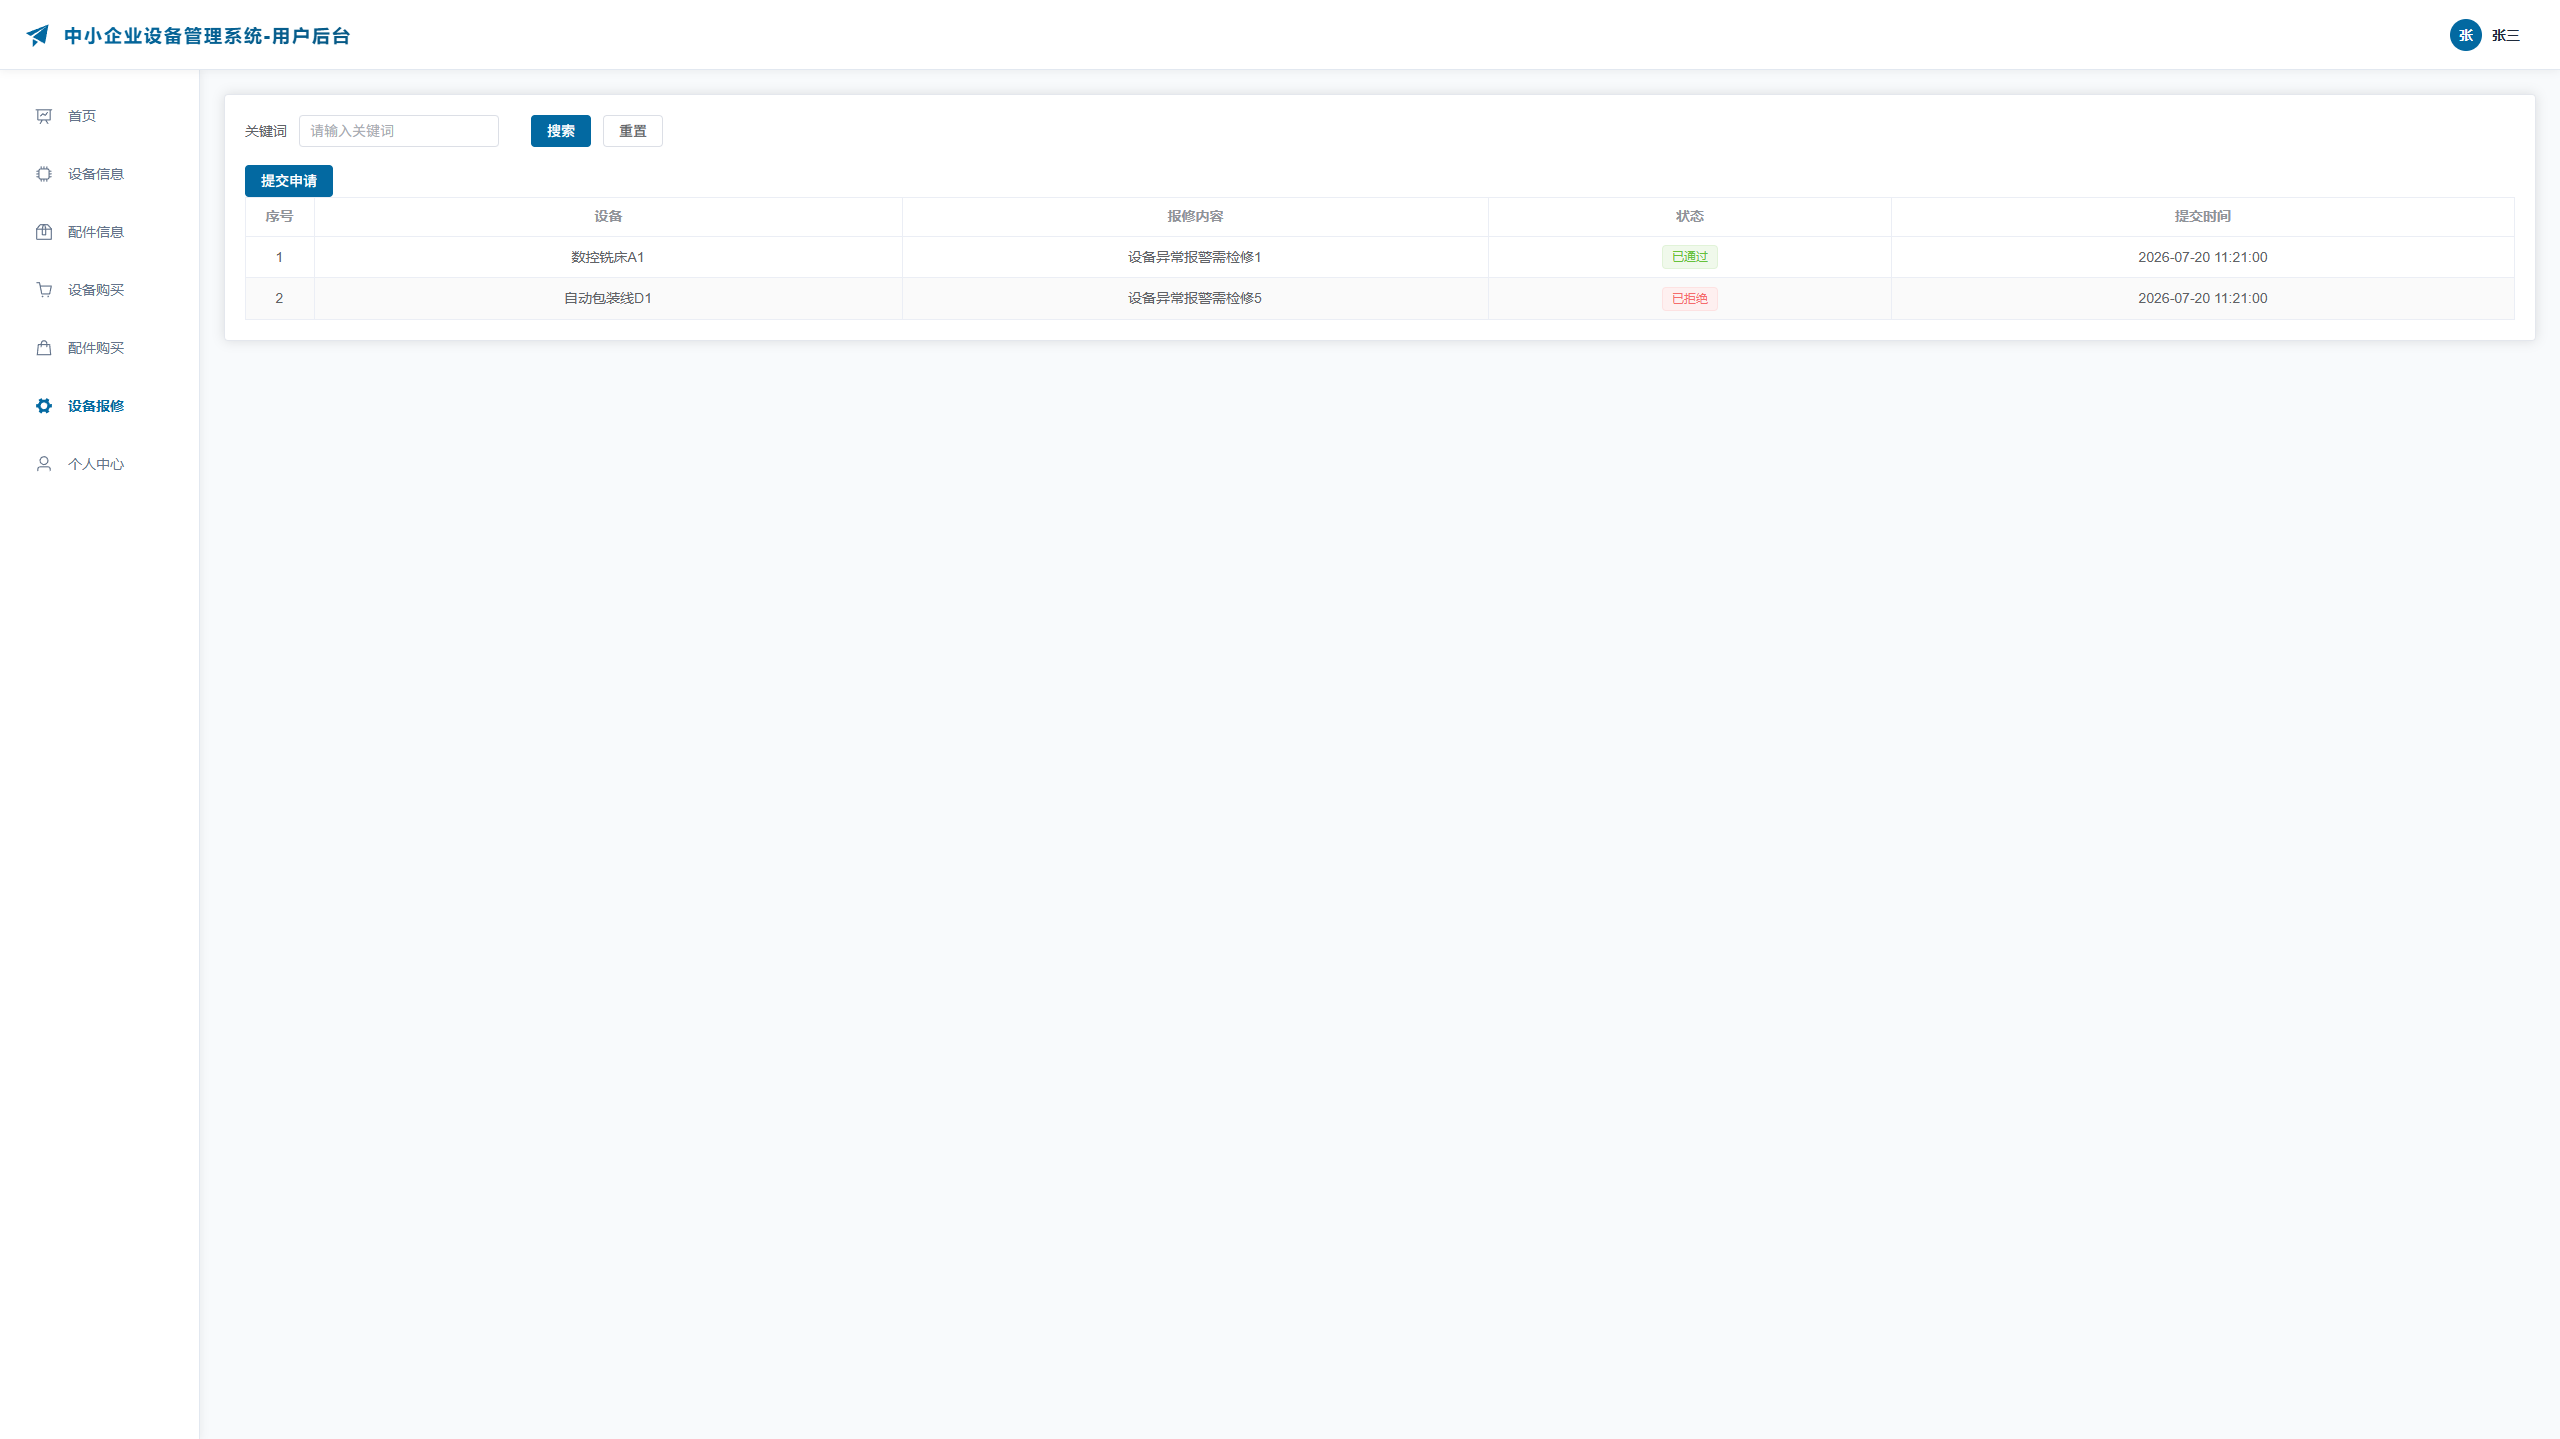Open the 首页 menu item
2560x1439 pixels.
pos(100,116)
